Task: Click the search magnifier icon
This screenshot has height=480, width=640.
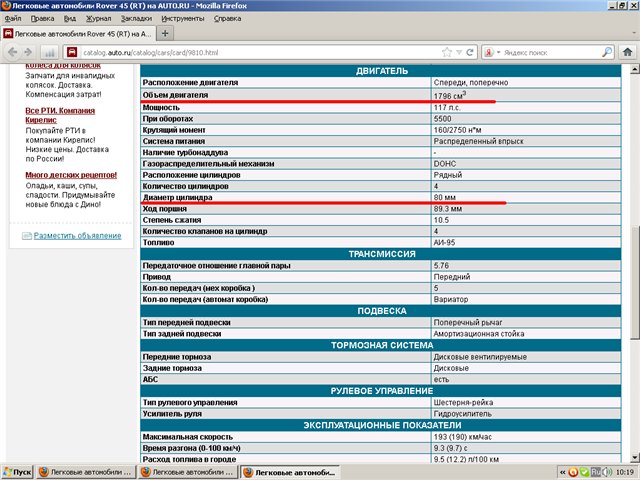Action: (x=607, y=52)
